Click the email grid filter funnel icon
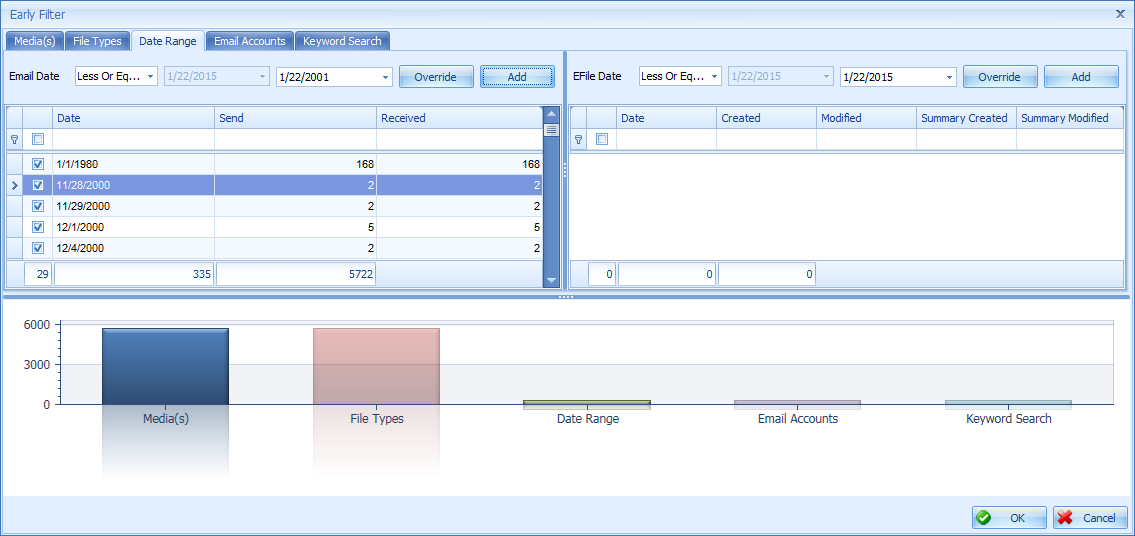The width and height of the screenshot is (1135, 536). pos(14,139)
